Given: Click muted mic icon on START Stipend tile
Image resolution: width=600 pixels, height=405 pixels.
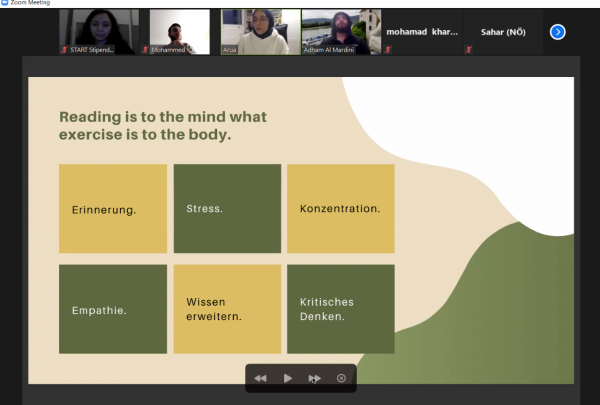Looking at the screenshot, I should (66, 49).
